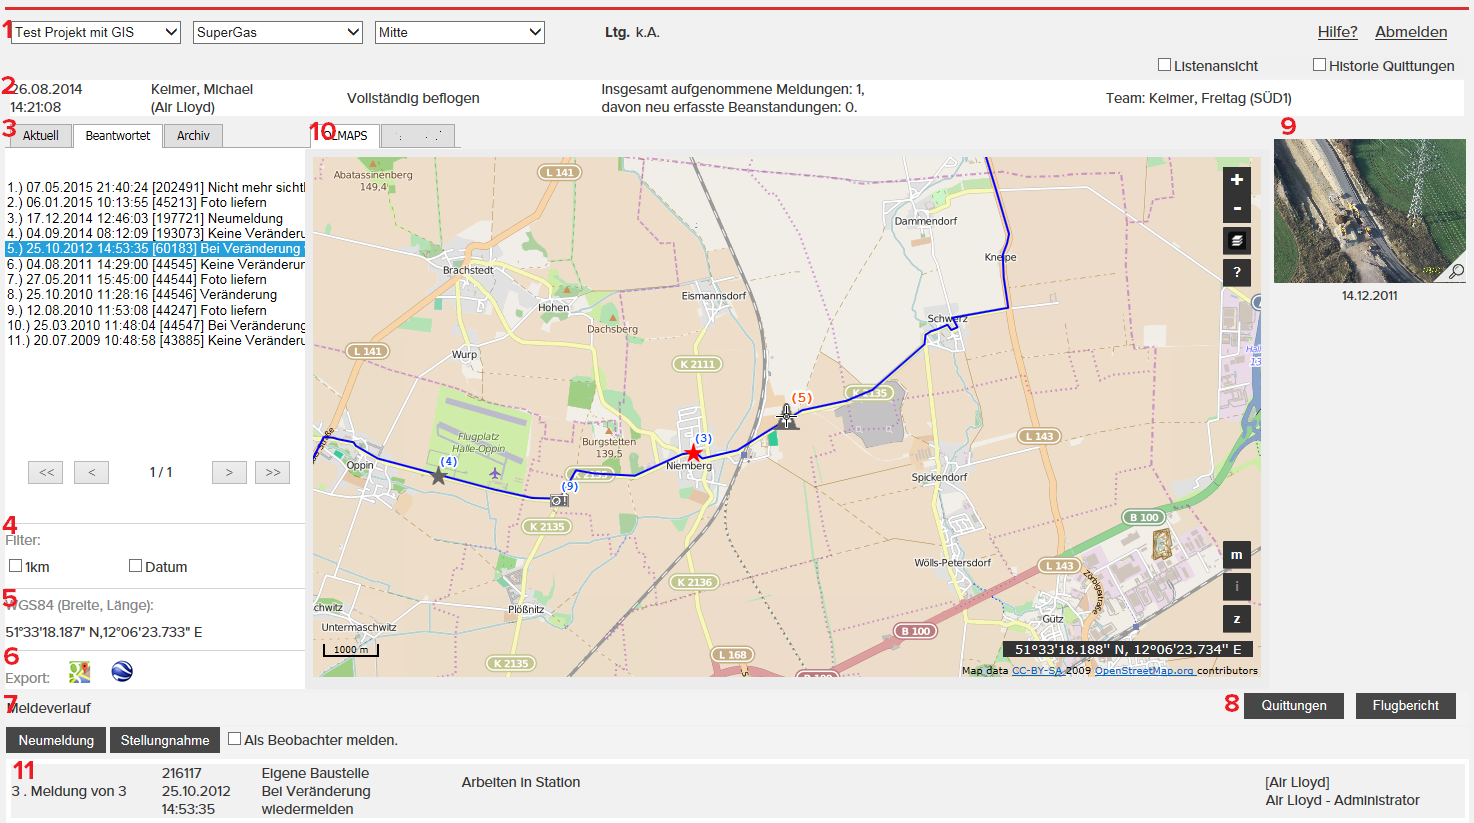Open the 'Test Projekt mit GIS' dropdown
Screen dimensions: 1474x823
coord(96,32)
